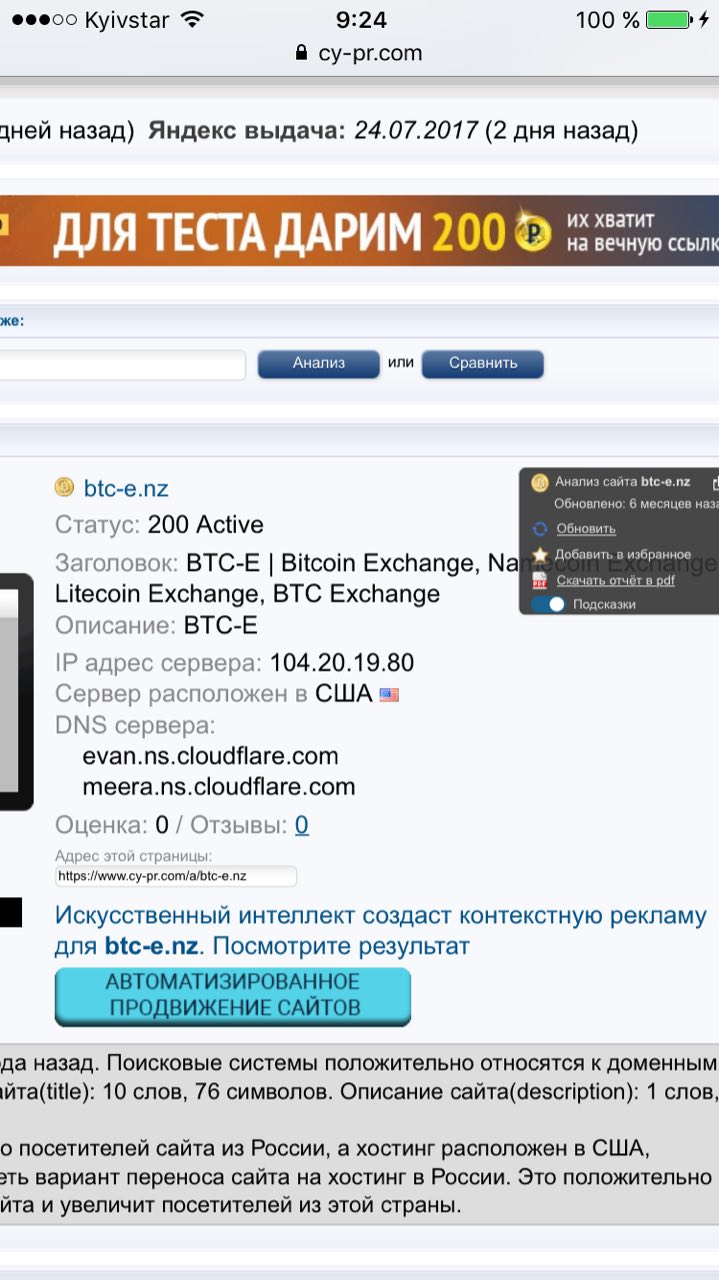Open the btc-e.nz site link
Viewport: 719px width, 1280px height.
(126, 489)
